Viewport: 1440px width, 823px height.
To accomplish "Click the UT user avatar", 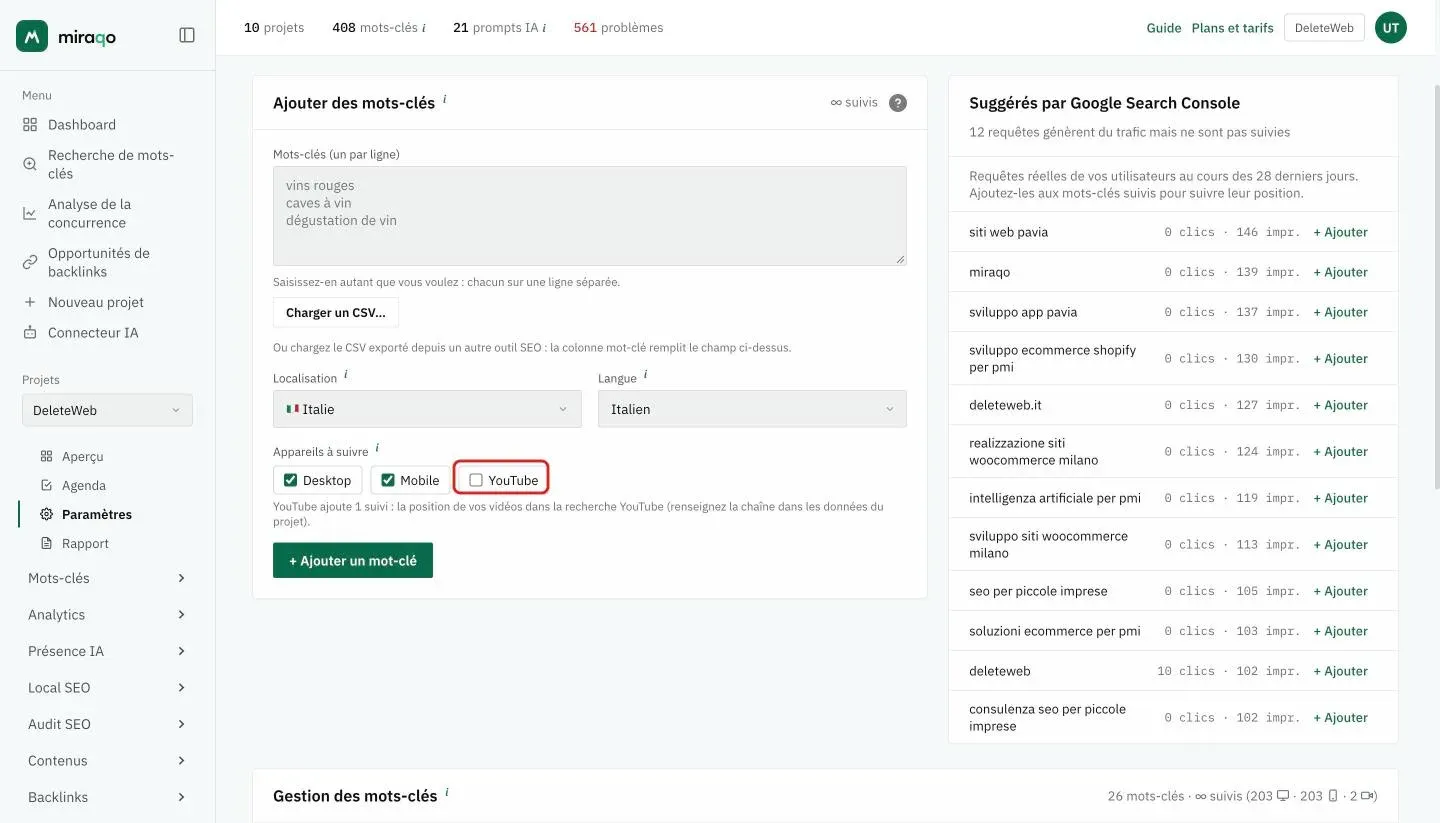I will pos(1391,28).
